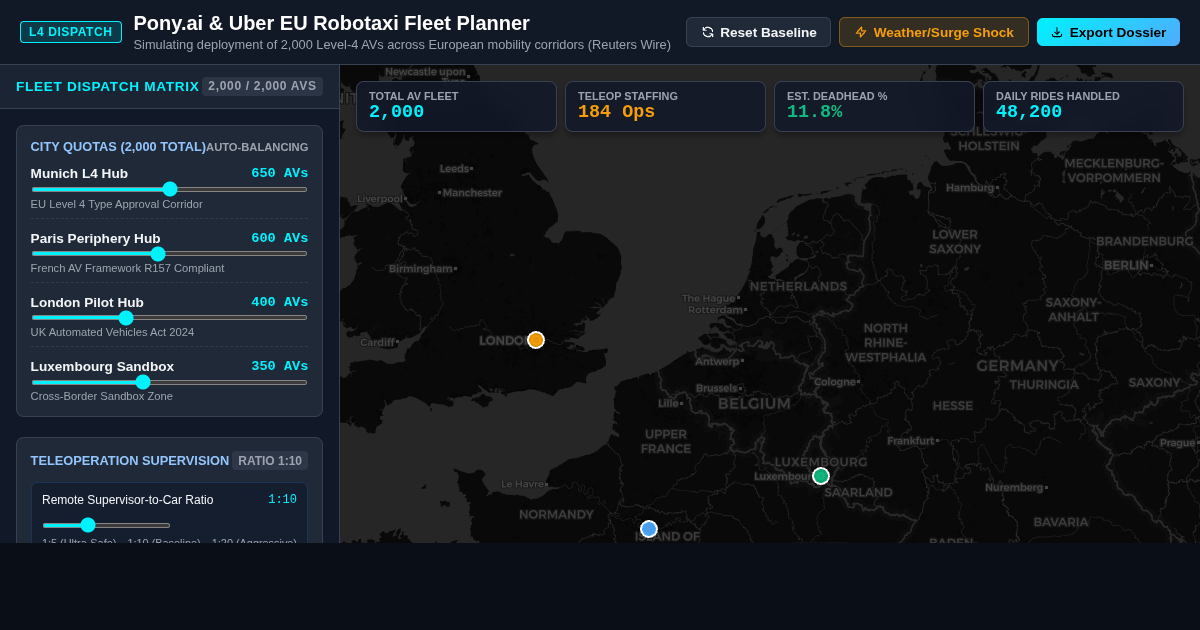The height and width of the screenshot is (630, 1200).
Task: Click the '350 AVs' Luxembourg value
Action: click(x=280, y=366)
